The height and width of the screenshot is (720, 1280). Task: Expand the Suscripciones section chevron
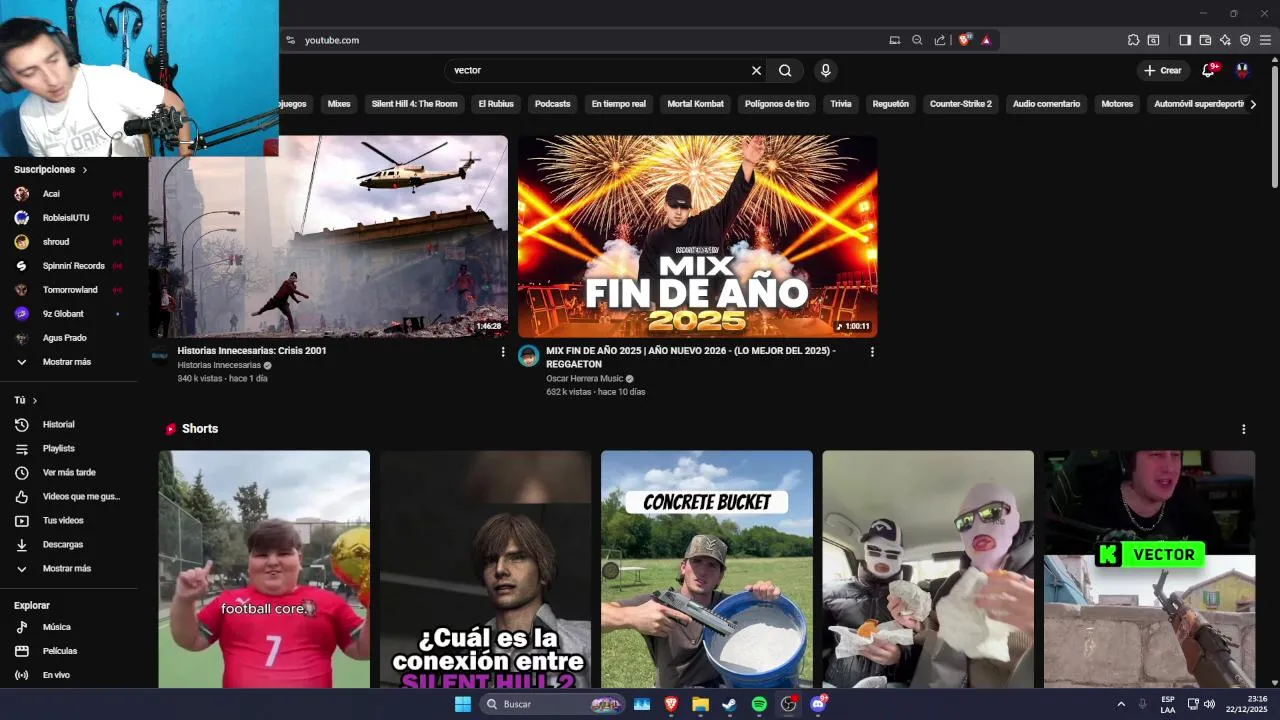coord(85,170)
